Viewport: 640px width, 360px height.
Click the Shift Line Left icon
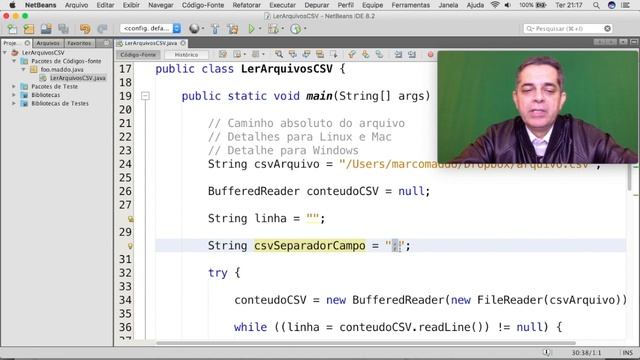[398, 54]
